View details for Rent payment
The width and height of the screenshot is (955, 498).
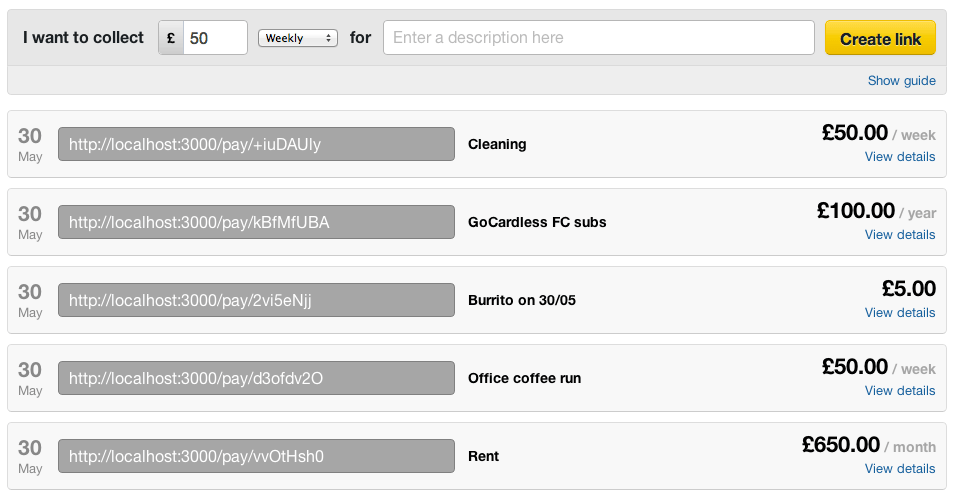point(900,468)
